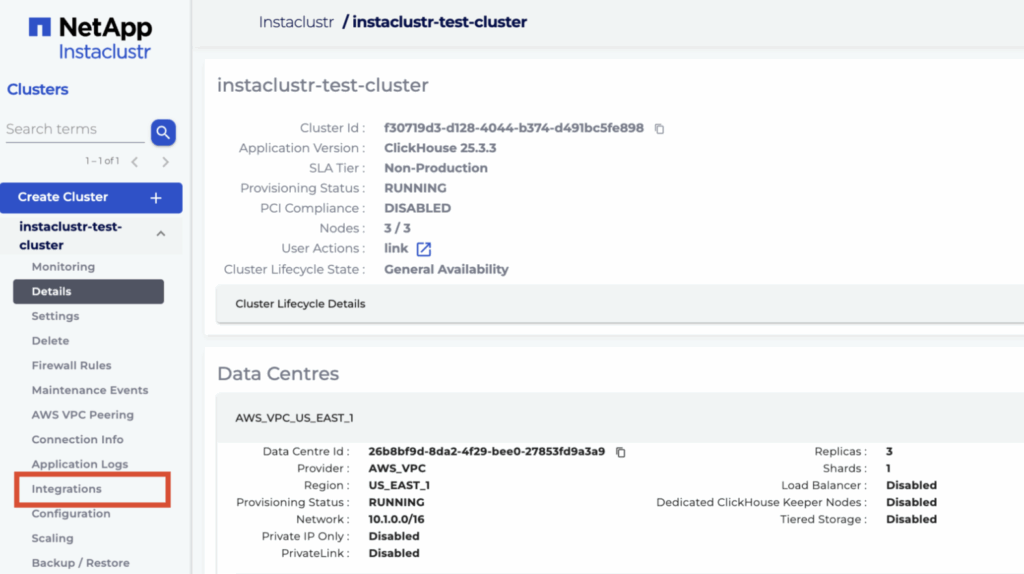This screenshot has width=1024, height=574.
Task: Collapse the instaclustr-test-cluster sidebar tree
Action: coord(160,234)
